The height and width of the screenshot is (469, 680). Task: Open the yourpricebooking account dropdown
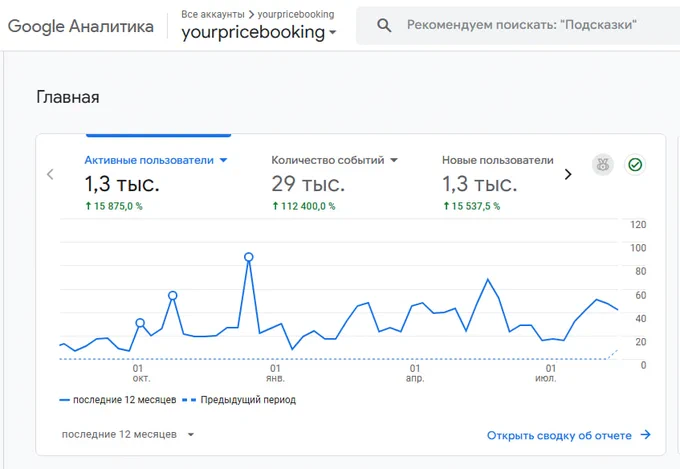tap(259, 32)
